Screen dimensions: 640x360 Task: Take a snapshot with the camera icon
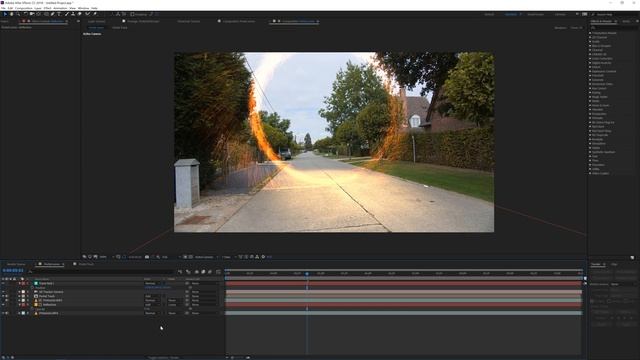pyautogui.click(x=147, y=257)
